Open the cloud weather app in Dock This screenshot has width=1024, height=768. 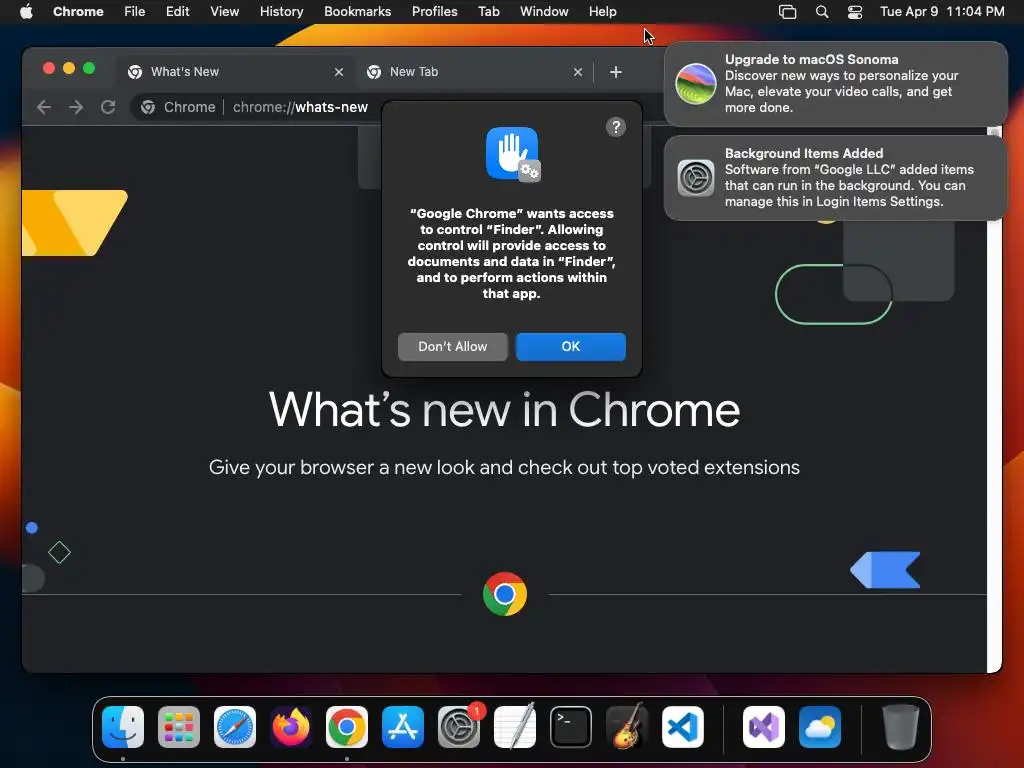[820, 726]
